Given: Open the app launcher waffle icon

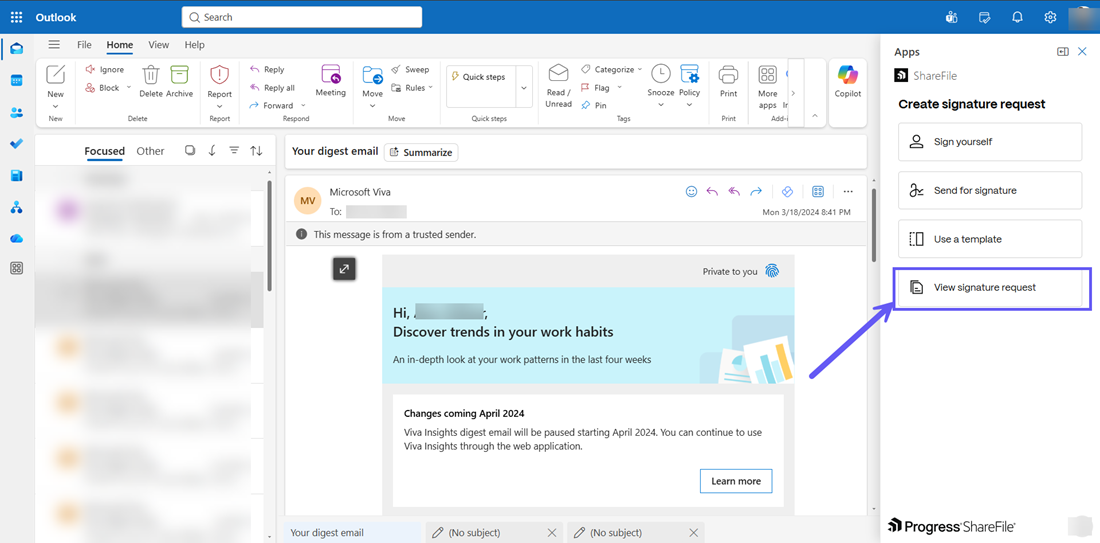Looking at the screenshot, I should tap(16, 17).
